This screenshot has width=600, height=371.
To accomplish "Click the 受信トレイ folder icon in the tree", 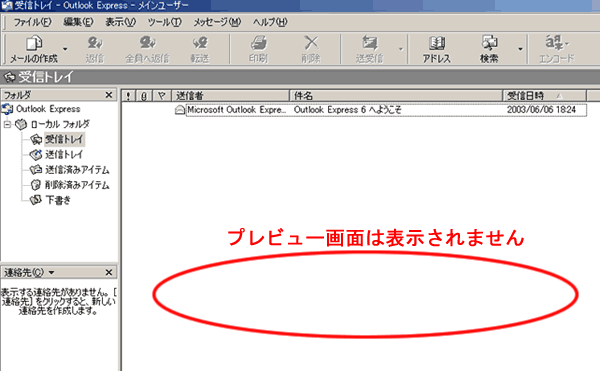I will (36, 140).
